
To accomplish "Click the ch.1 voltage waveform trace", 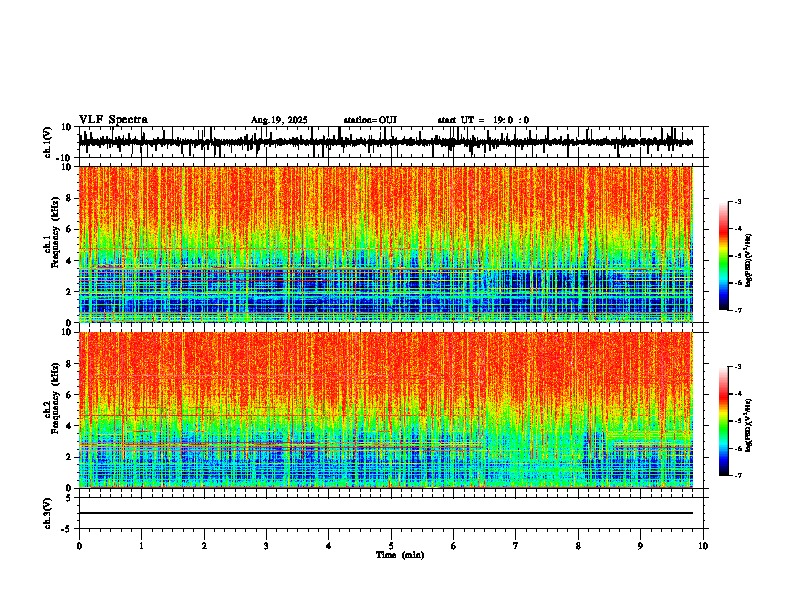I will [386, 142].
